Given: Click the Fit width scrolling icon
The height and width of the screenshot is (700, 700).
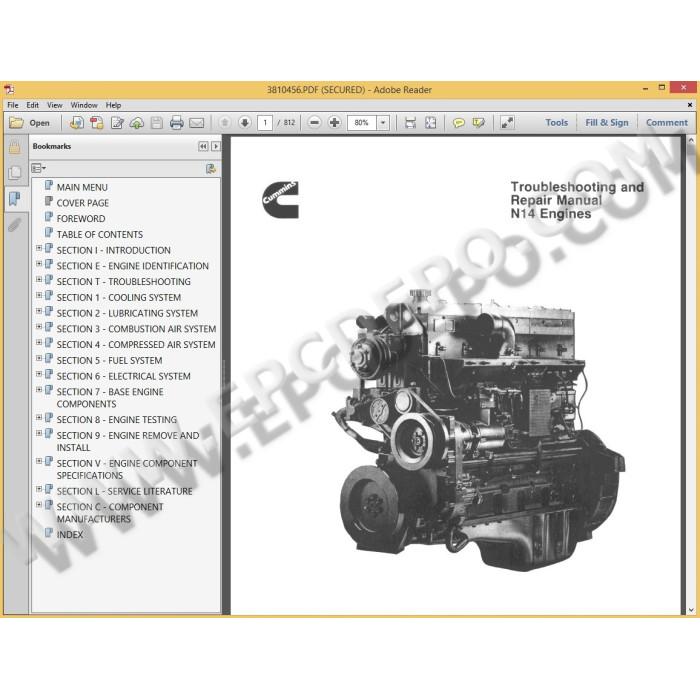Looking at the screenshot, I should tap(410, 122).
